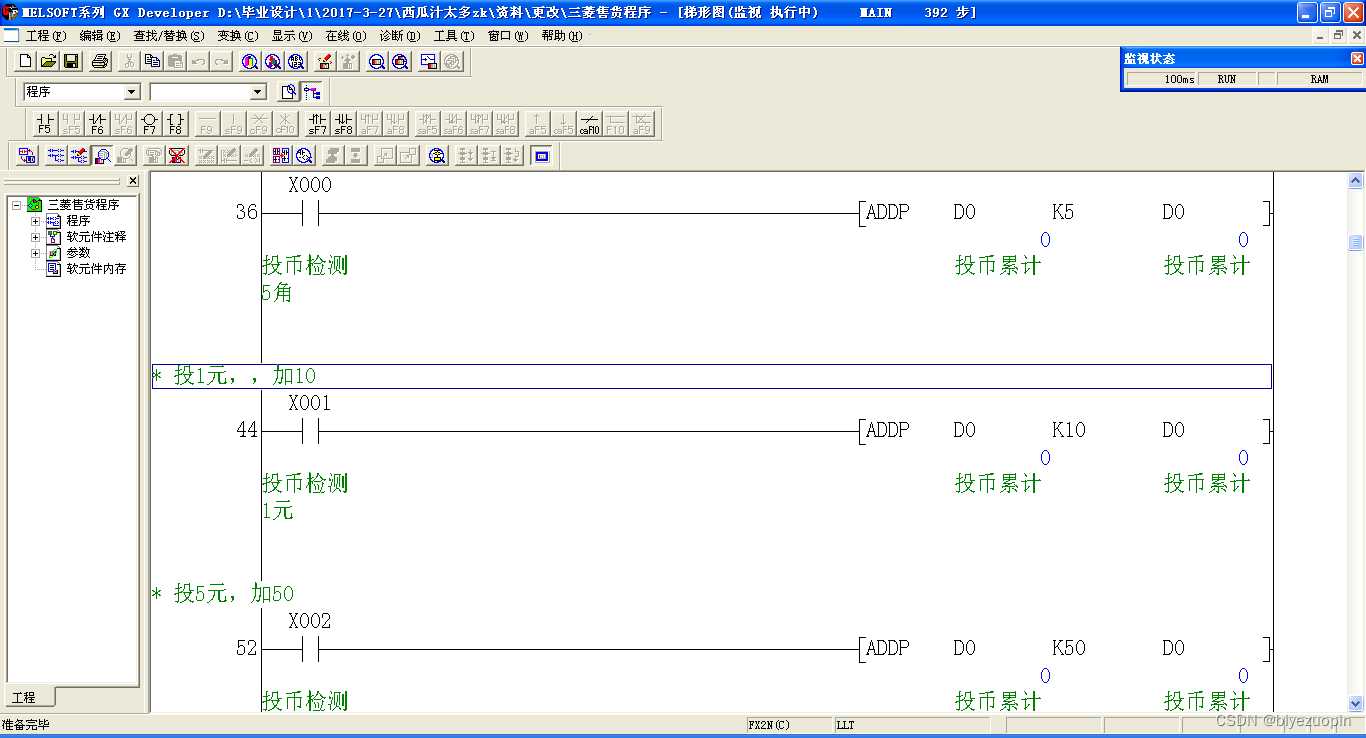Select the ADDP D0 K10 D0 instruction
This screenshot has height=738, width=1366.
click(x=1065, y=431)
